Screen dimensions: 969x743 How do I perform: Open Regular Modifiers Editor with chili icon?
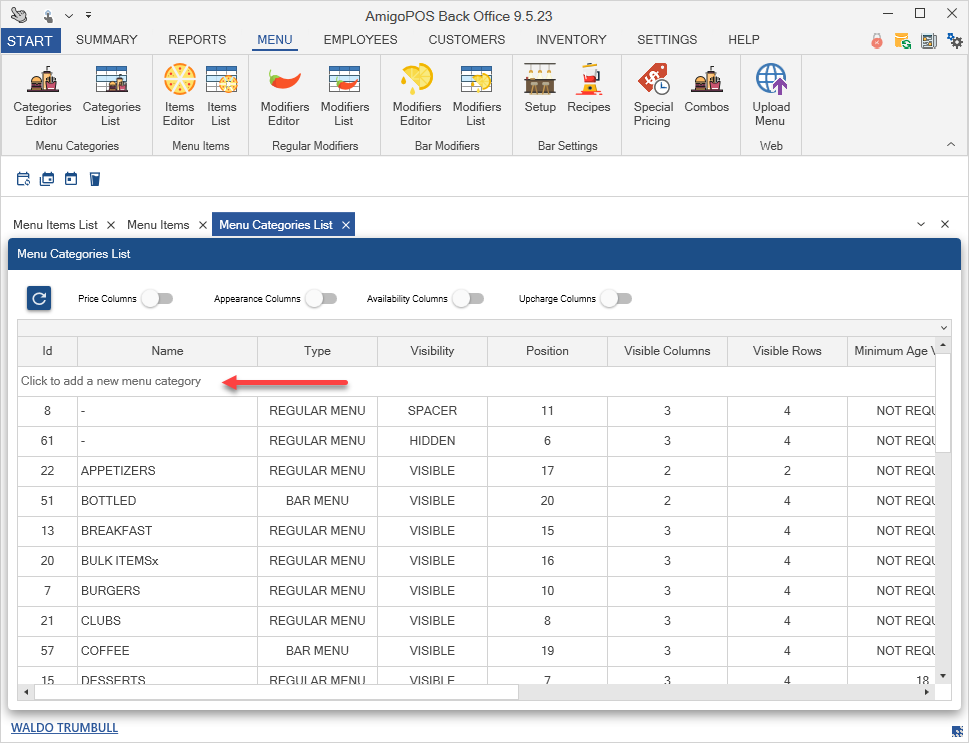pyautogui.click(x=285, y=95)
